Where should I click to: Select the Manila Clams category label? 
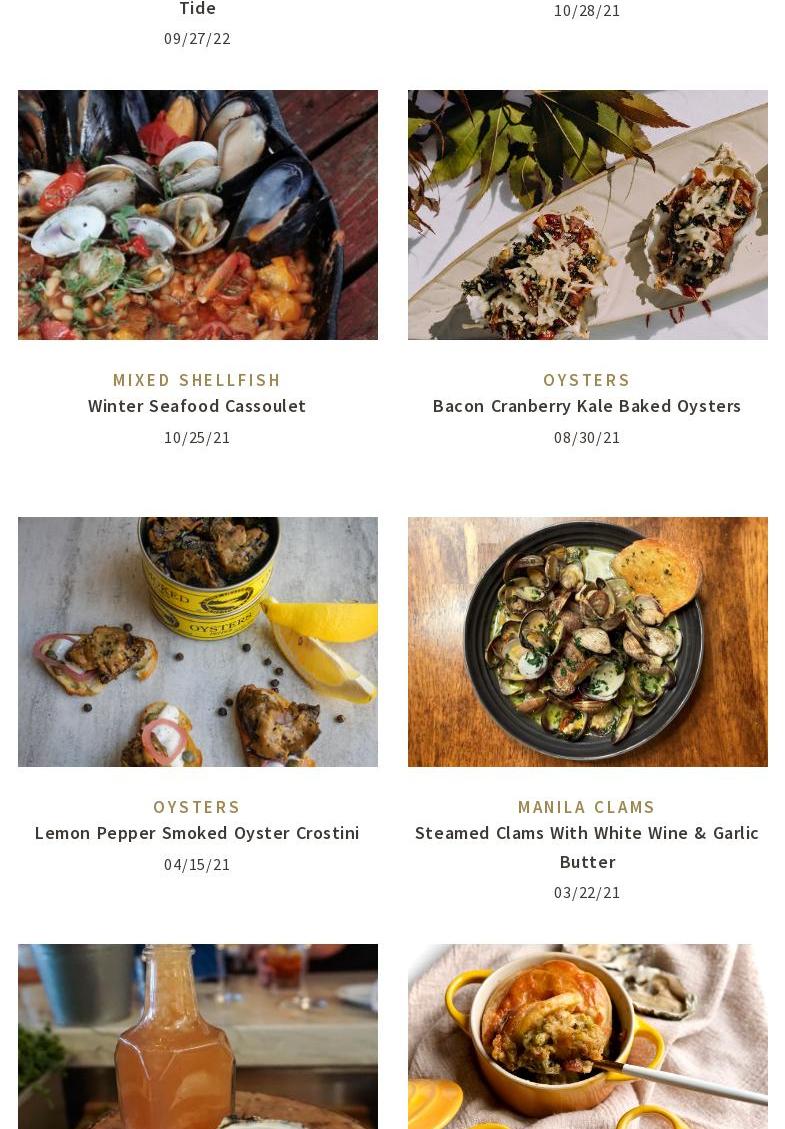click(587, 807)
